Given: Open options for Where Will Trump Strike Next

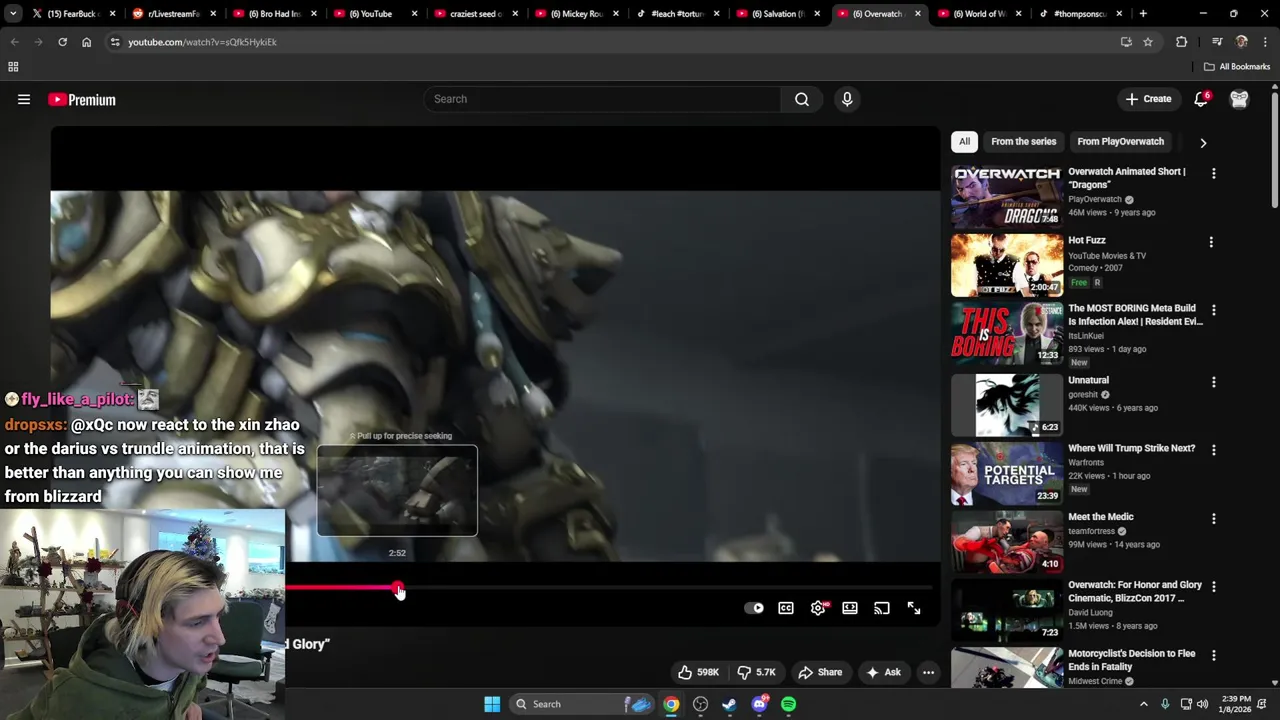Looking at the screenshot, I should [1214, 450].
